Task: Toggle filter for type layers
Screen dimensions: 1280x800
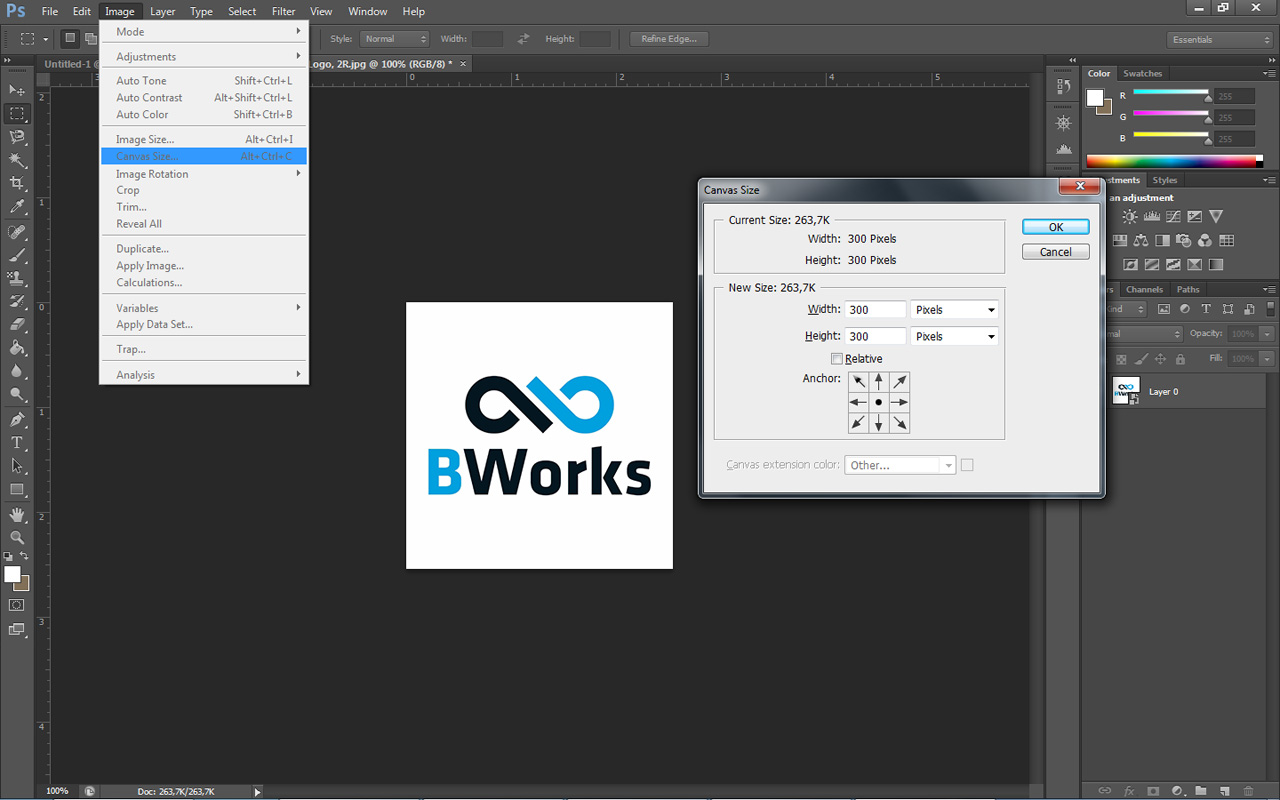Action: [1206, 309]
